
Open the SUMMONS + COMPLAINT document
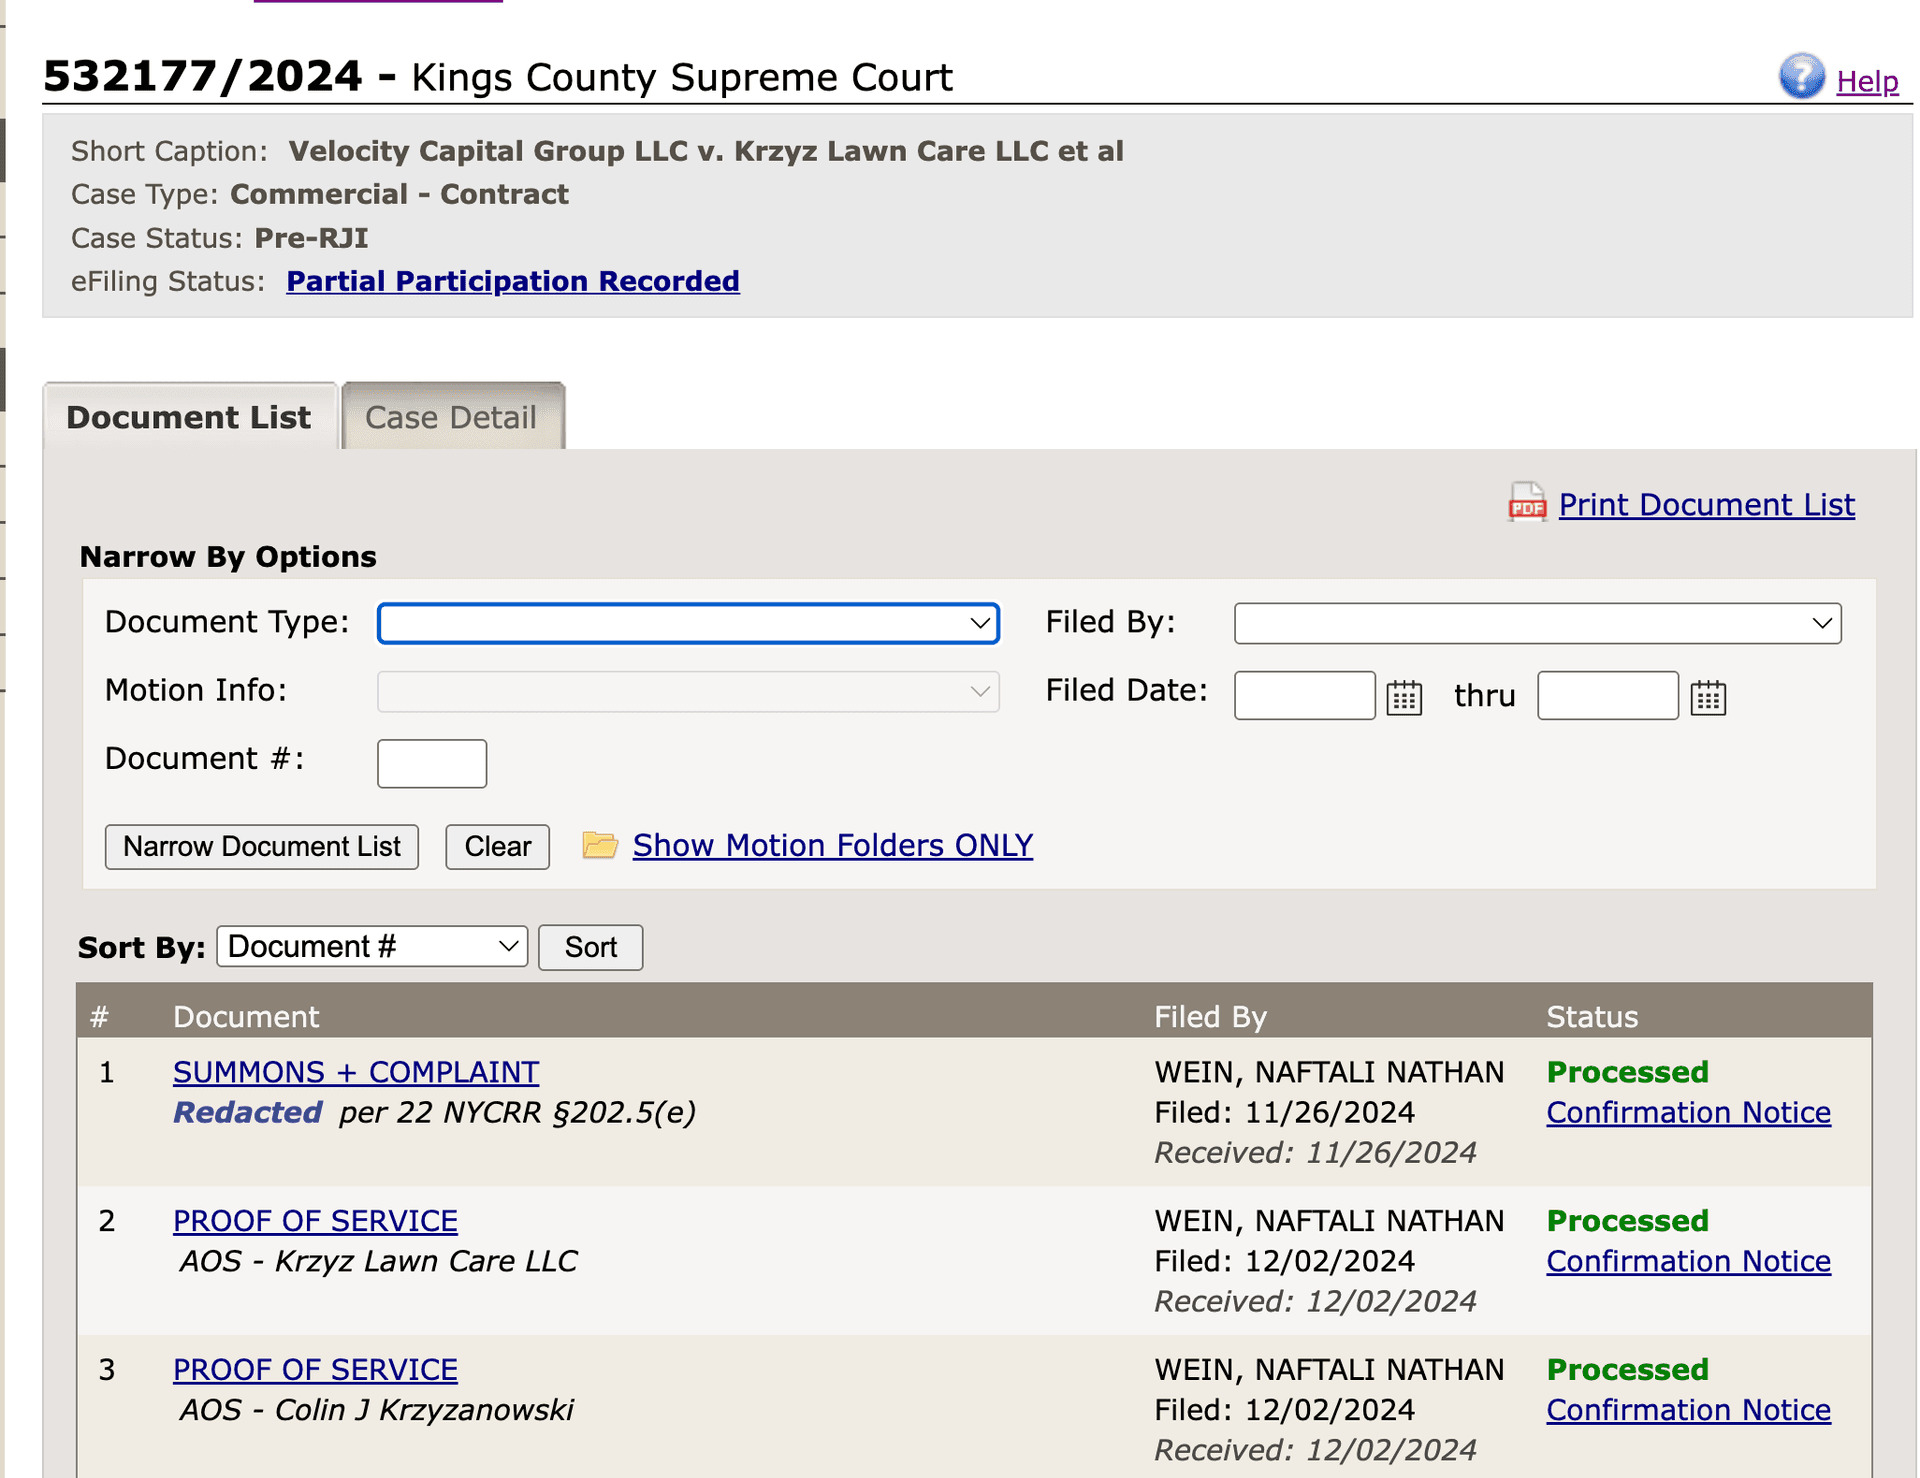(355, 1071)
